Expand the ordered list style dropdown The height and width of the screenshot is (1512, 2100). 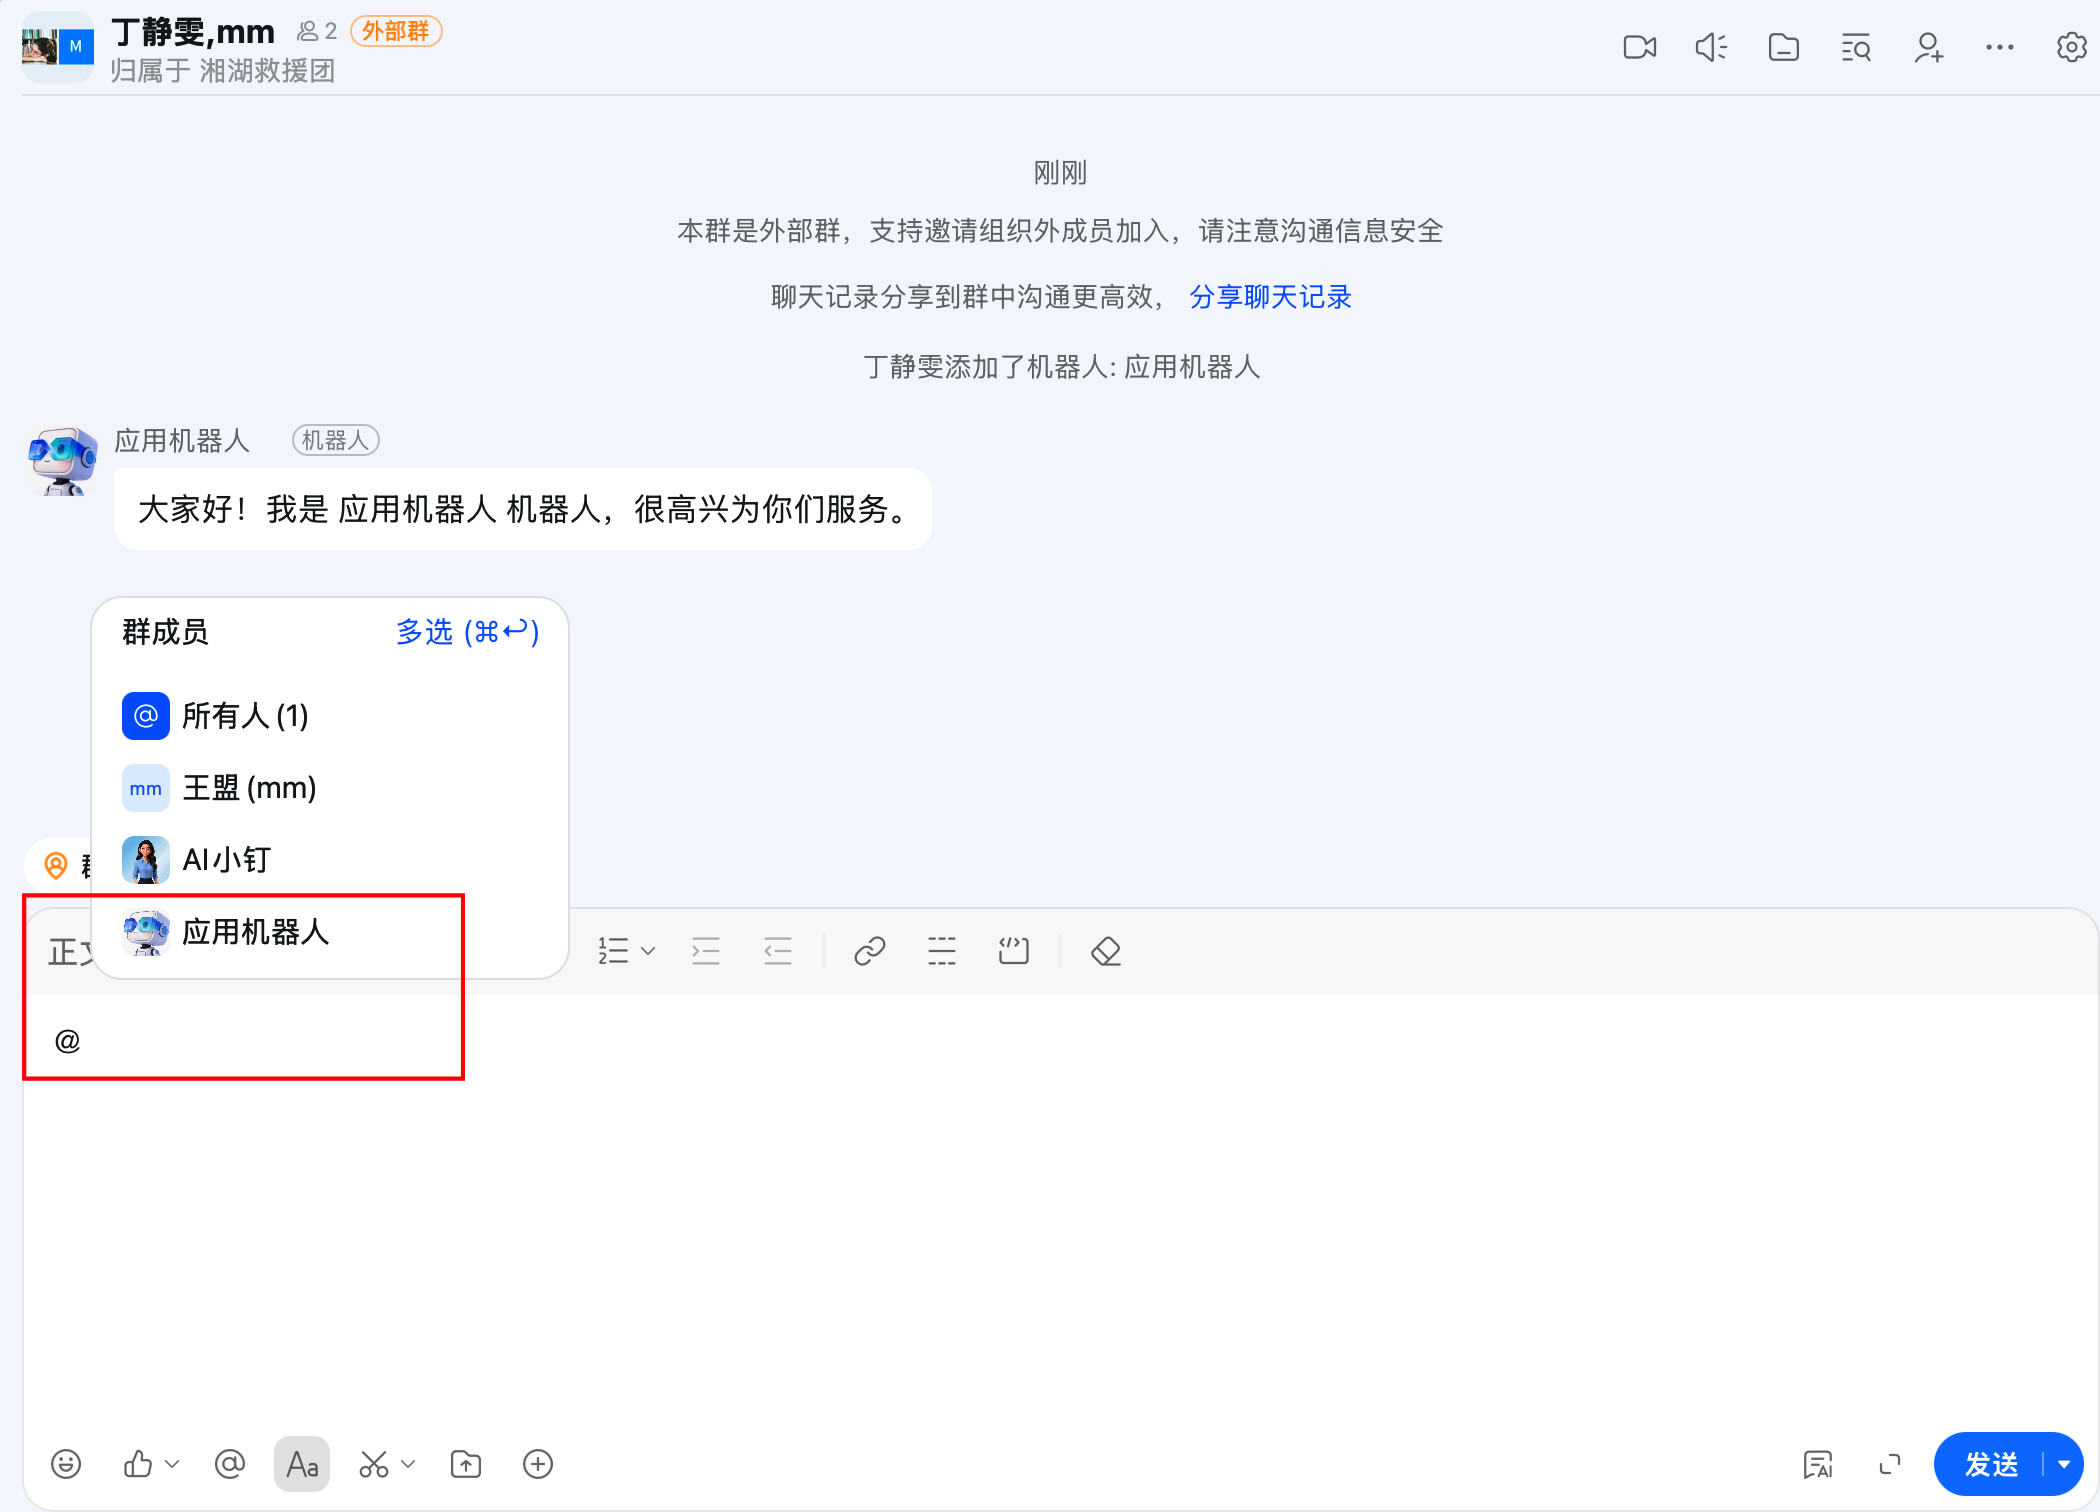pos(648,951)
